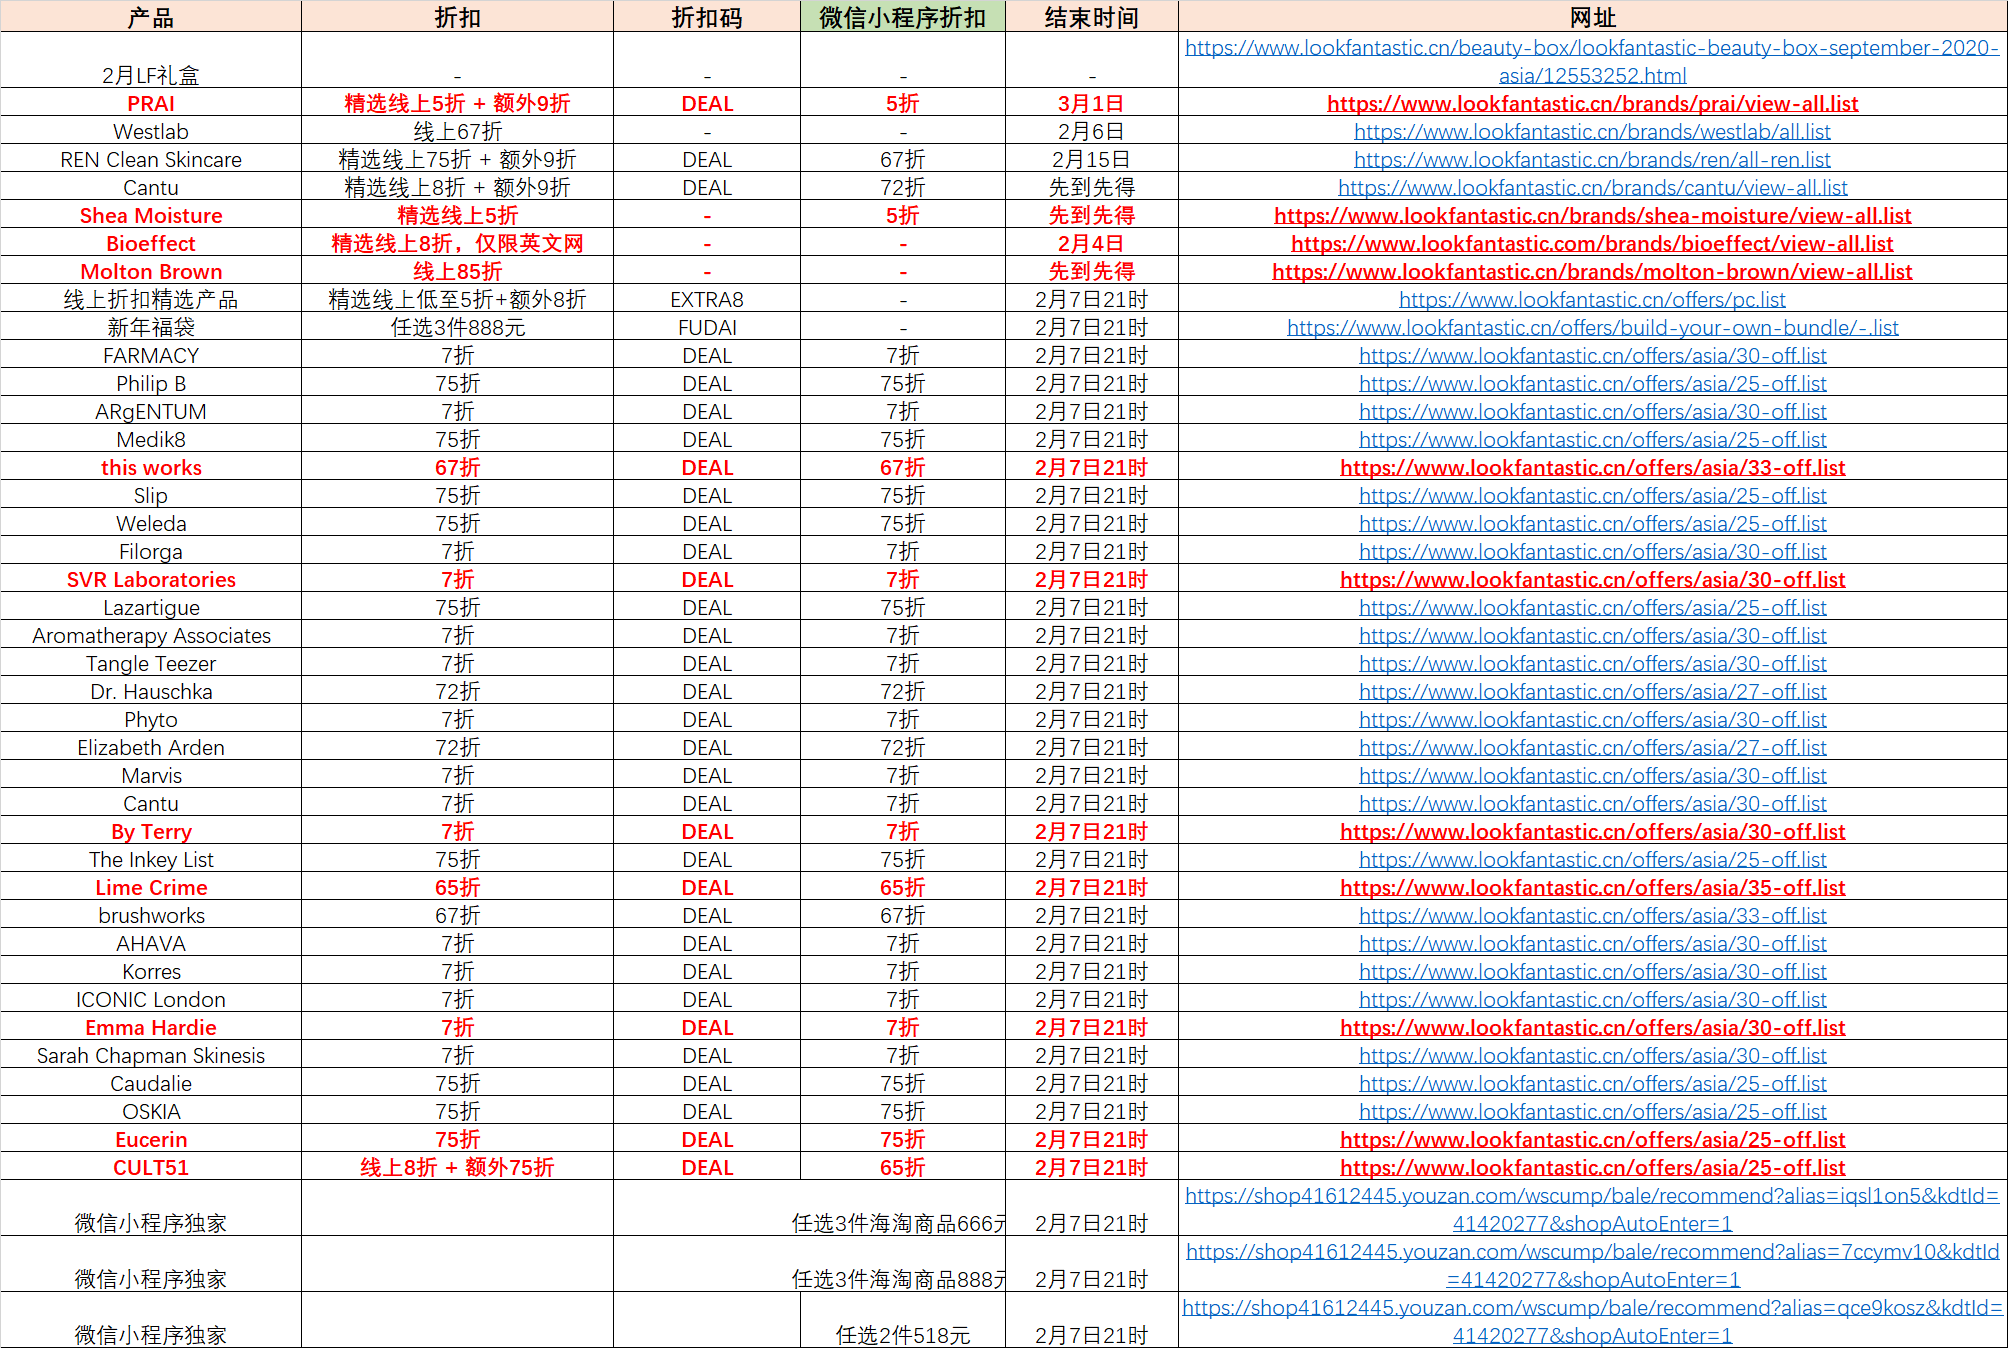Open the brushworks 33-off link
The height and width of the screenshot is (1348, 2008).
1592,916
